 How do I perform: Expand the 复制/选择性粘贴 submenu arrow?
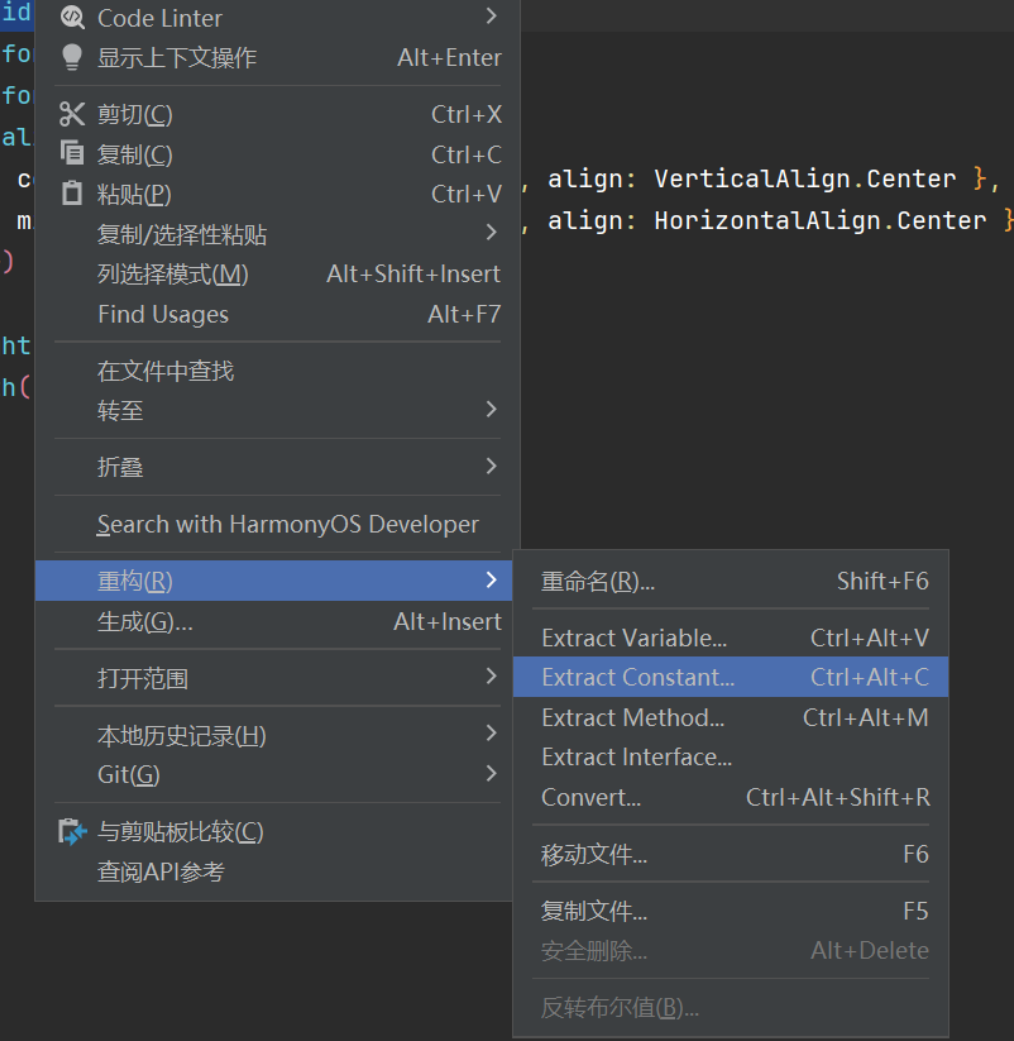[x=491, y=233]
